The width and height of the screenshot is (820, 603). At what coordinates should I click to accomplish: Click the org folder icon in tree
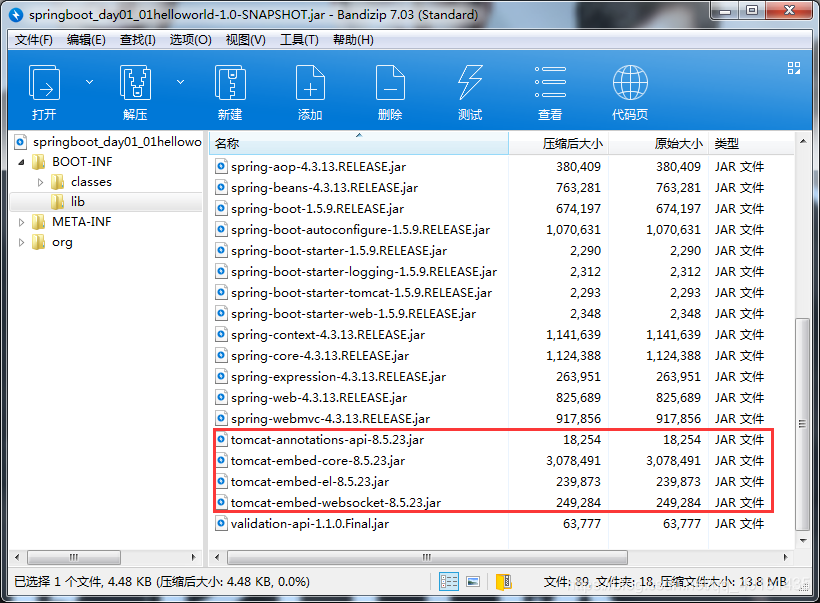[39, 242]
